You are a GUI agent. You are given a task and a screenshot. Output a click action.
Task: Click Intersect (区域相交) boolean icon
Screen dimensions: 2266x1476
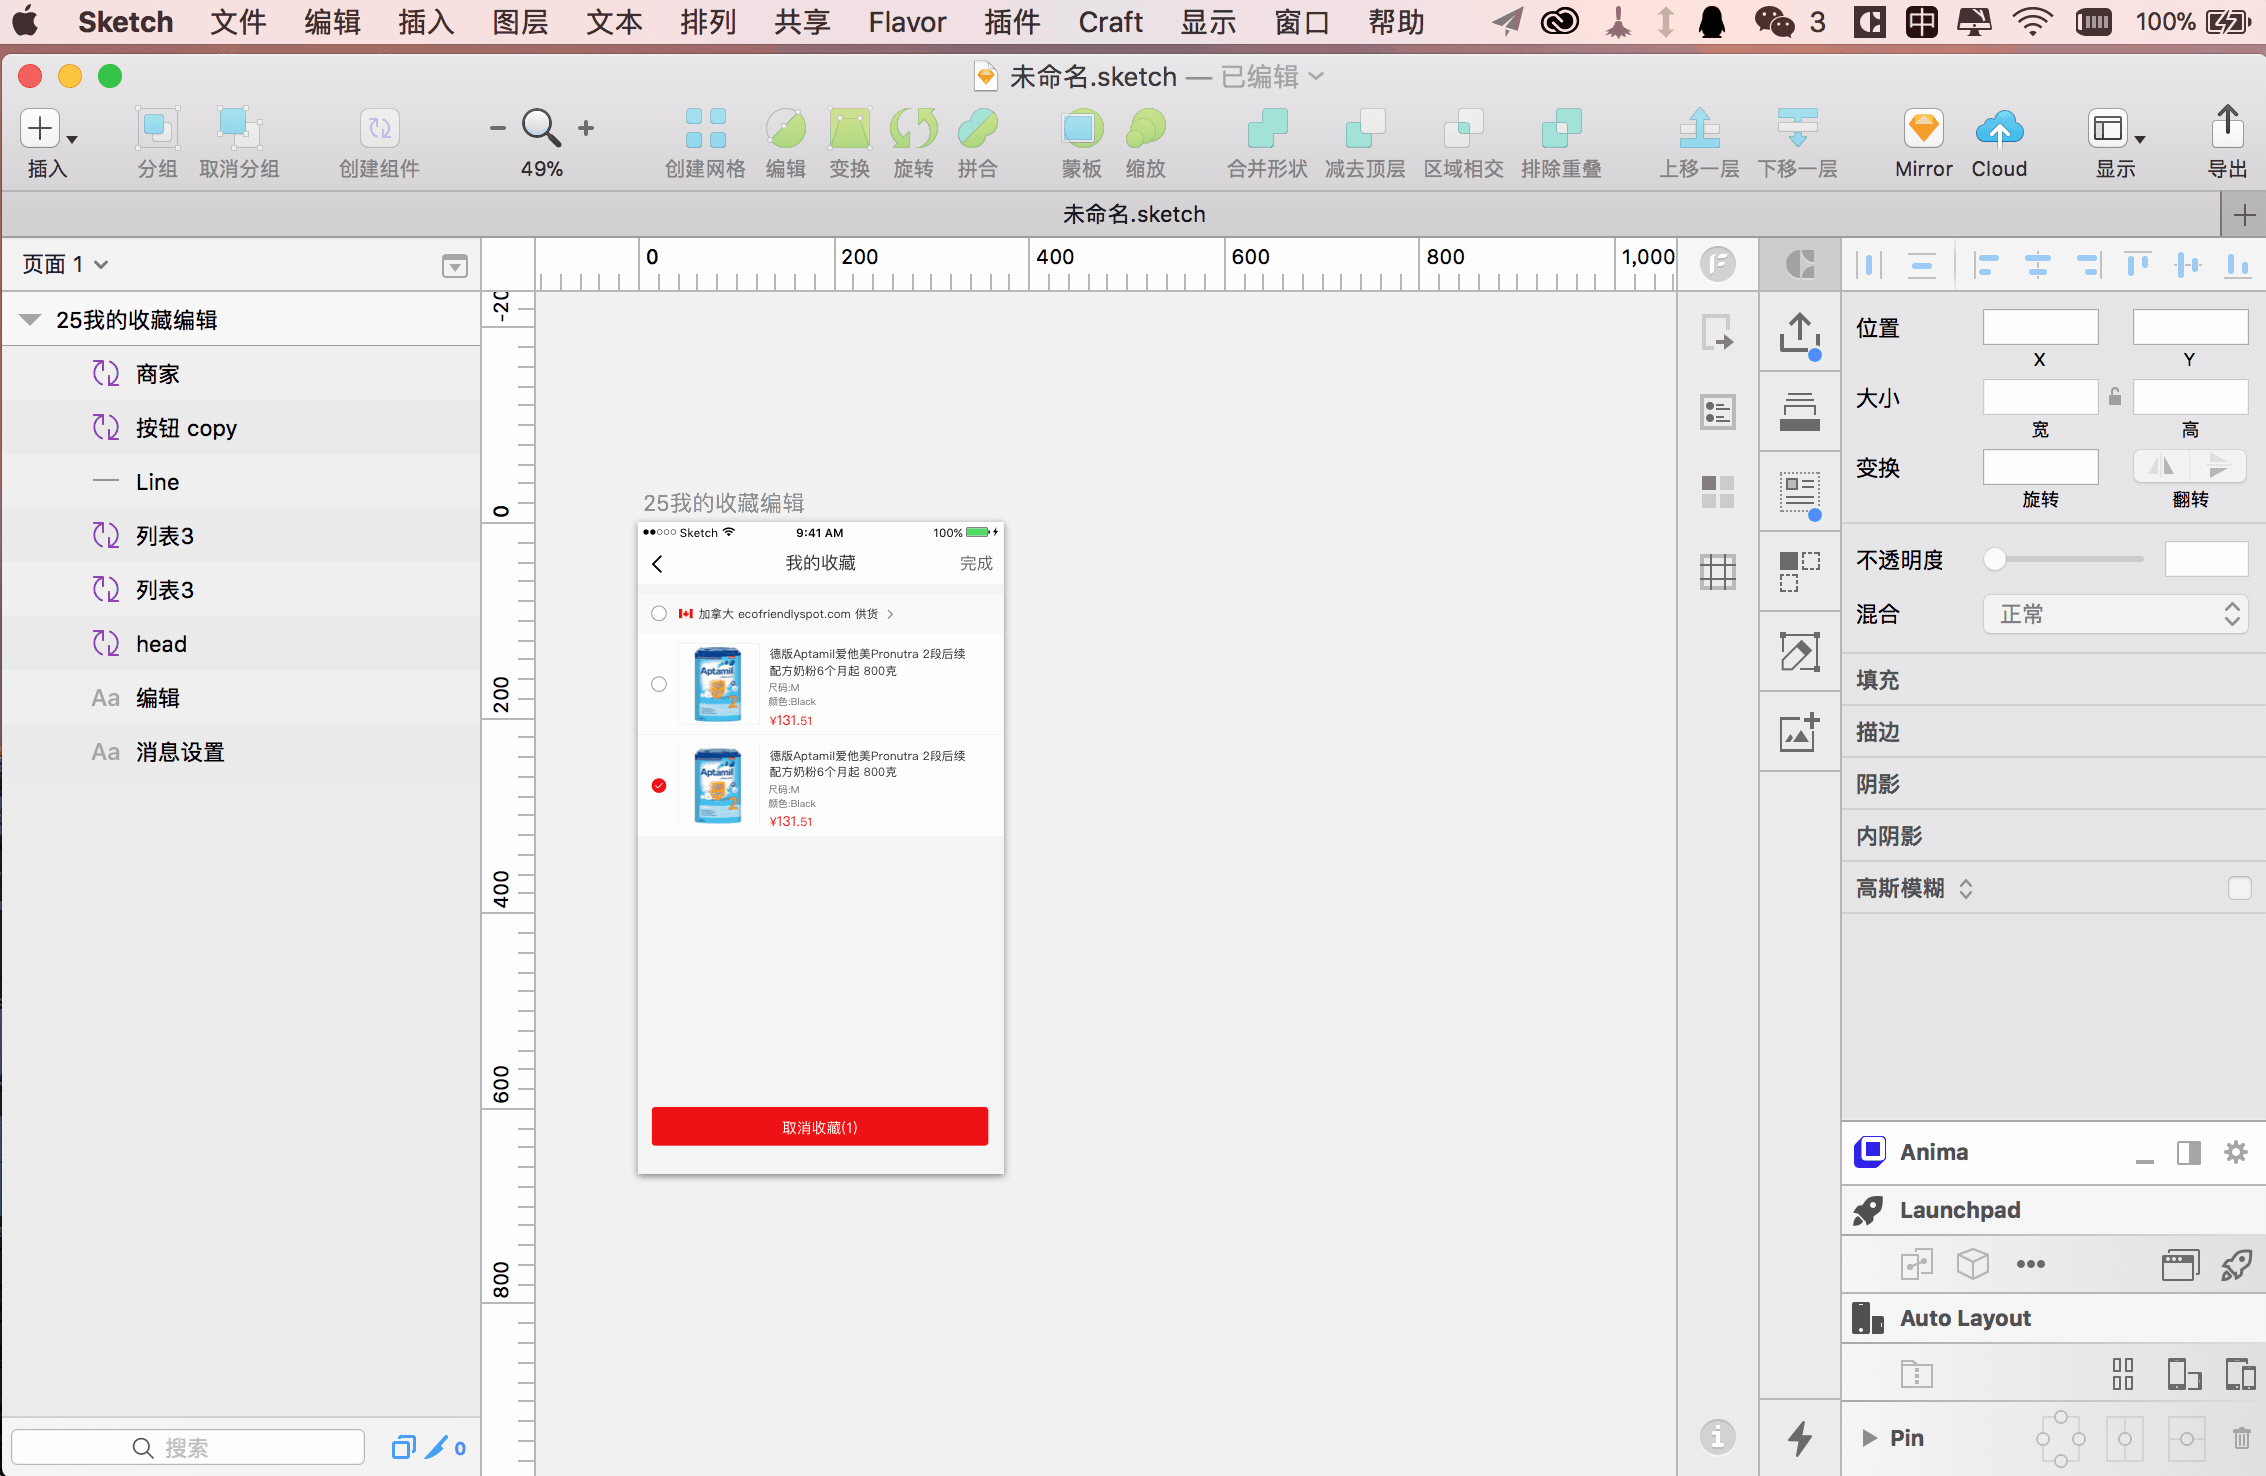1463,128
